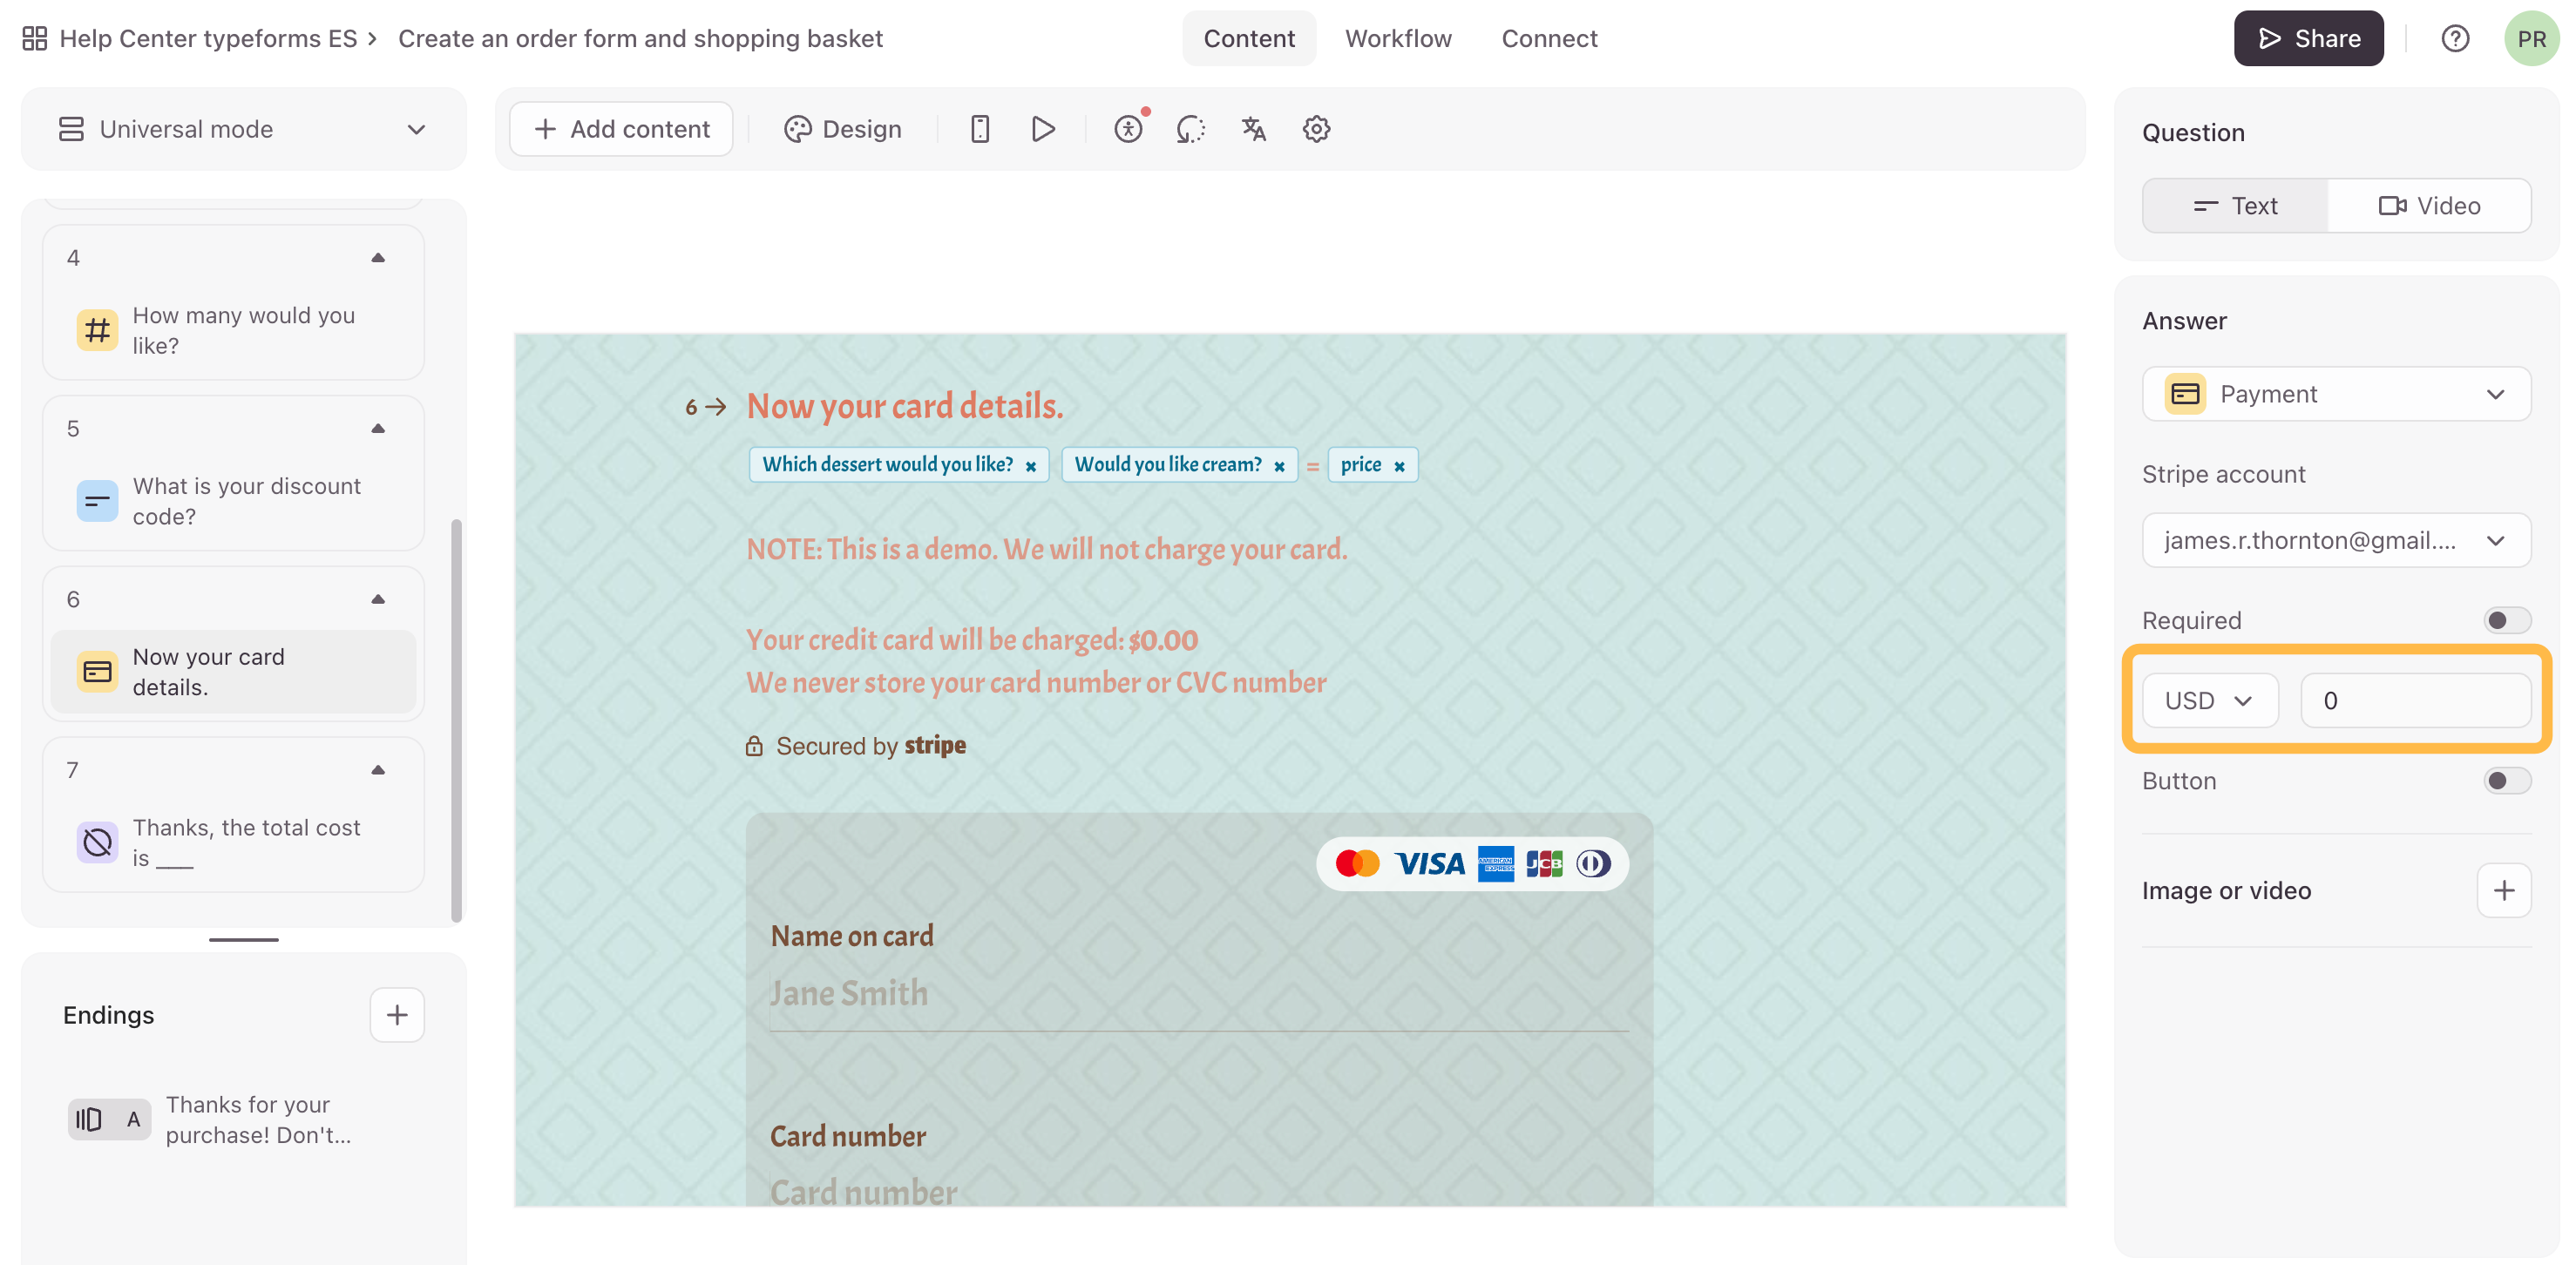
Task: Open the USD currency dropdown
Action: (2210, 701)
